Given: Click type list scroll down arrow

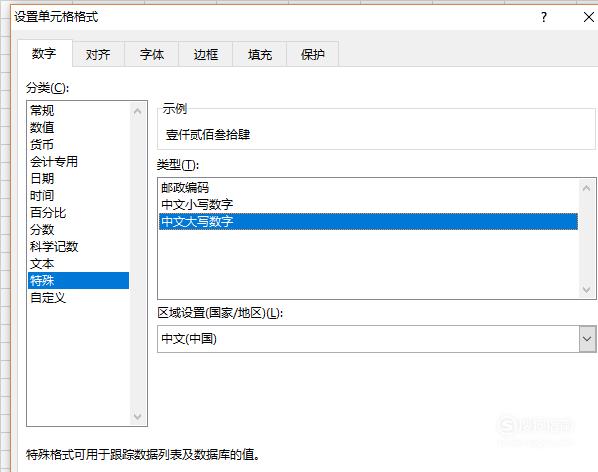Looking at the screenshot, I should pyautogui.click(x=587, y=290).
